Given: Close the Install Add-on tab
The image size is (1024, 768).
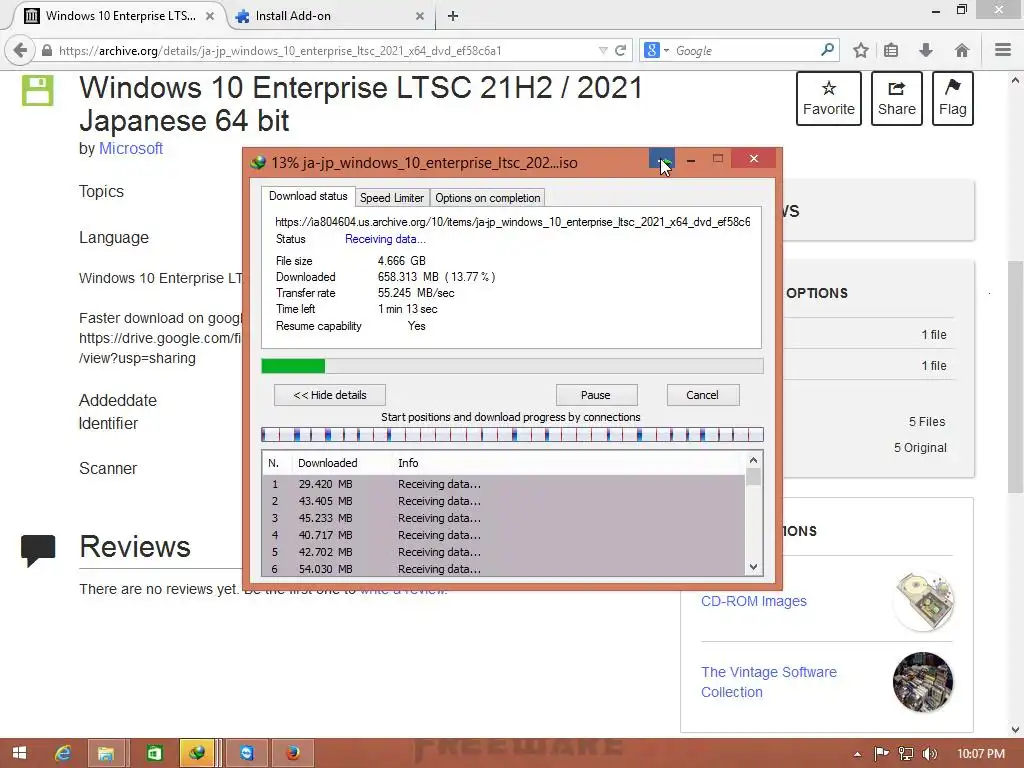Looking at the screenshot, I should click(x=419, y=16).
